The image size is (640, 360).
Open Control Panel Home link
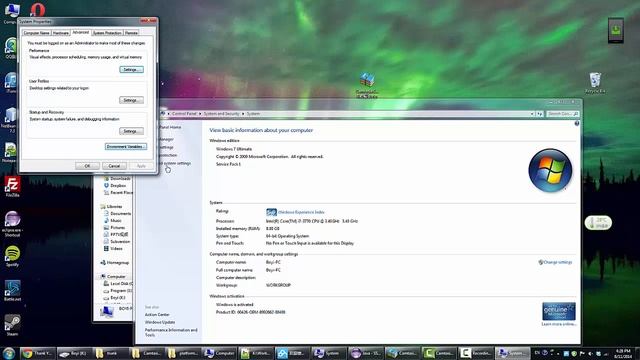click(x=170, y=127)
